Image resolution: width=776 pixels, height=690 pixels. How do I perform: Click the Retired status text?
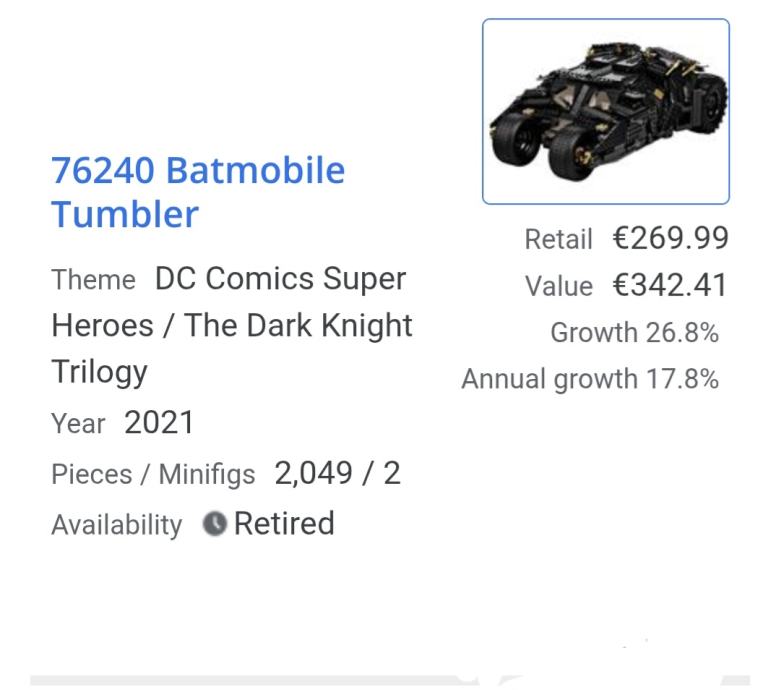pos(284,524)
